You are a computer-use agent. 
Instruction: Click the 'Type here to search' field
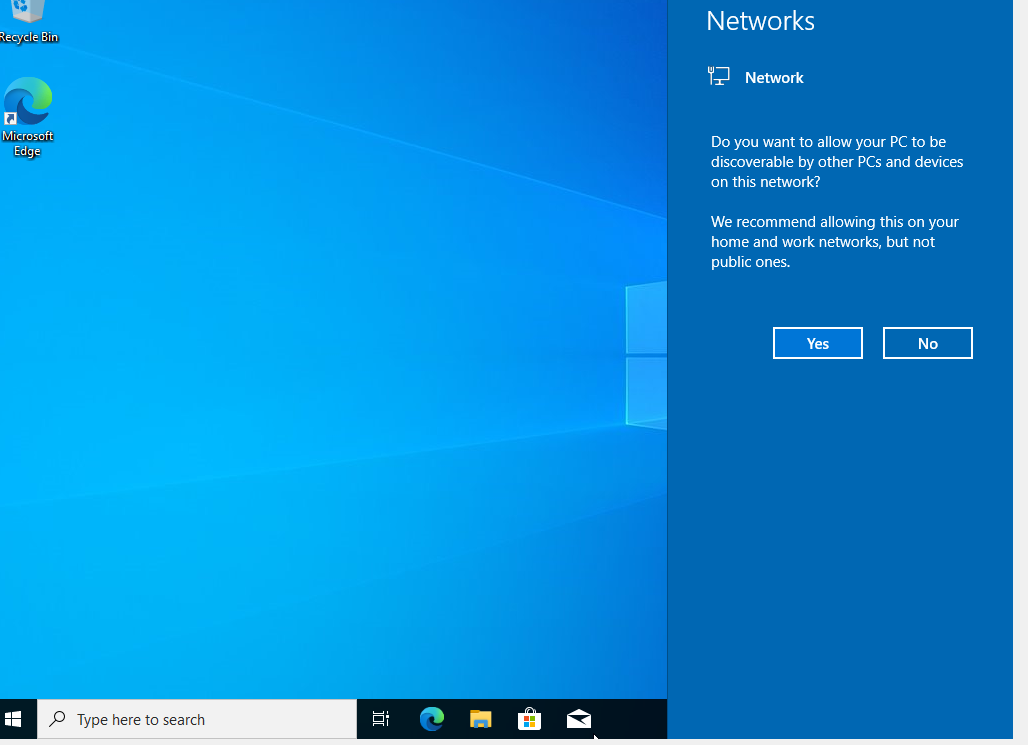point(197,719)
